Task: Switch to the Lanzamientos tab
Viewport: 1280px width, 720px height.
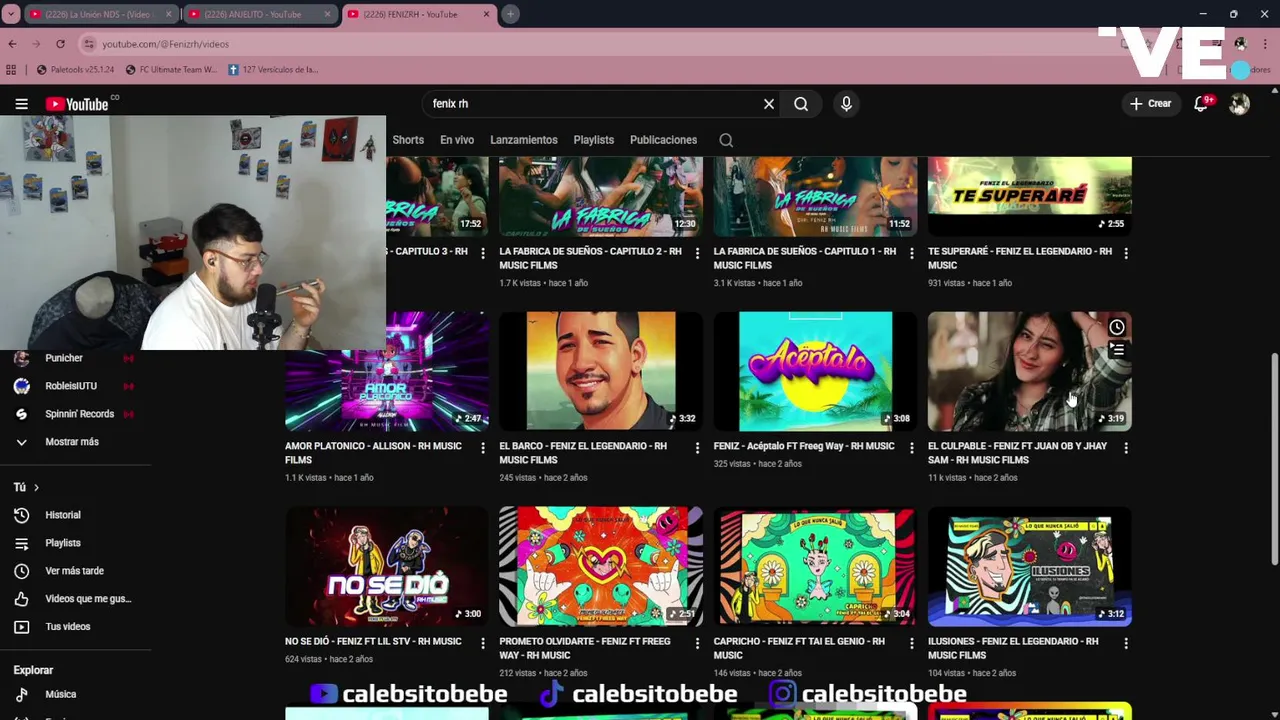Action: coord(524,140)
